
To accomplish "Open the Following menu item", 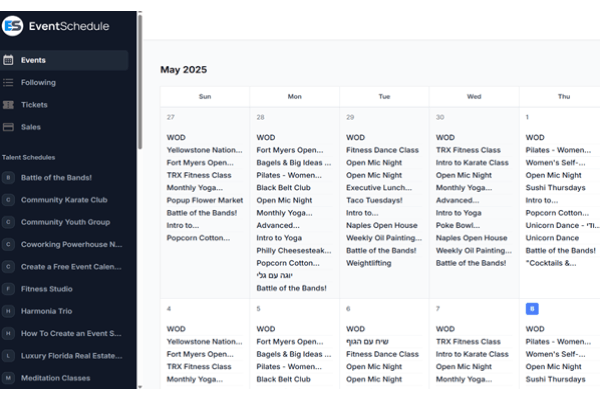I will point(38,82).
